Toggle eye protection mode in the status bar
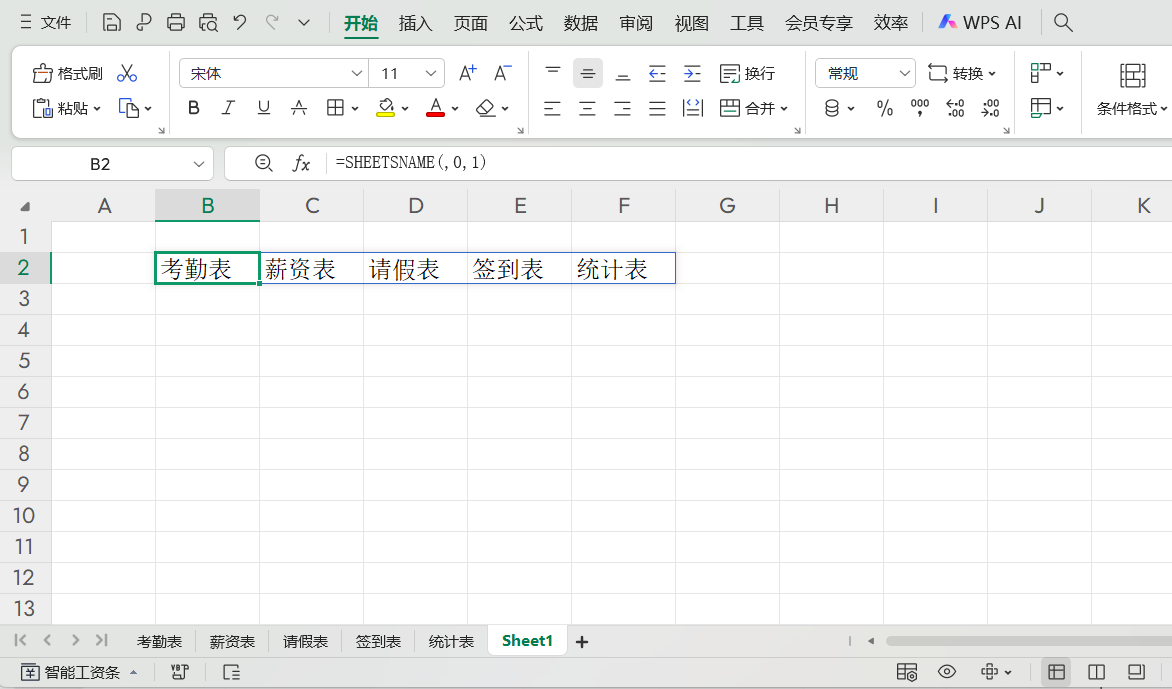This screenshot has height=689, width=1172. (946, 672)
